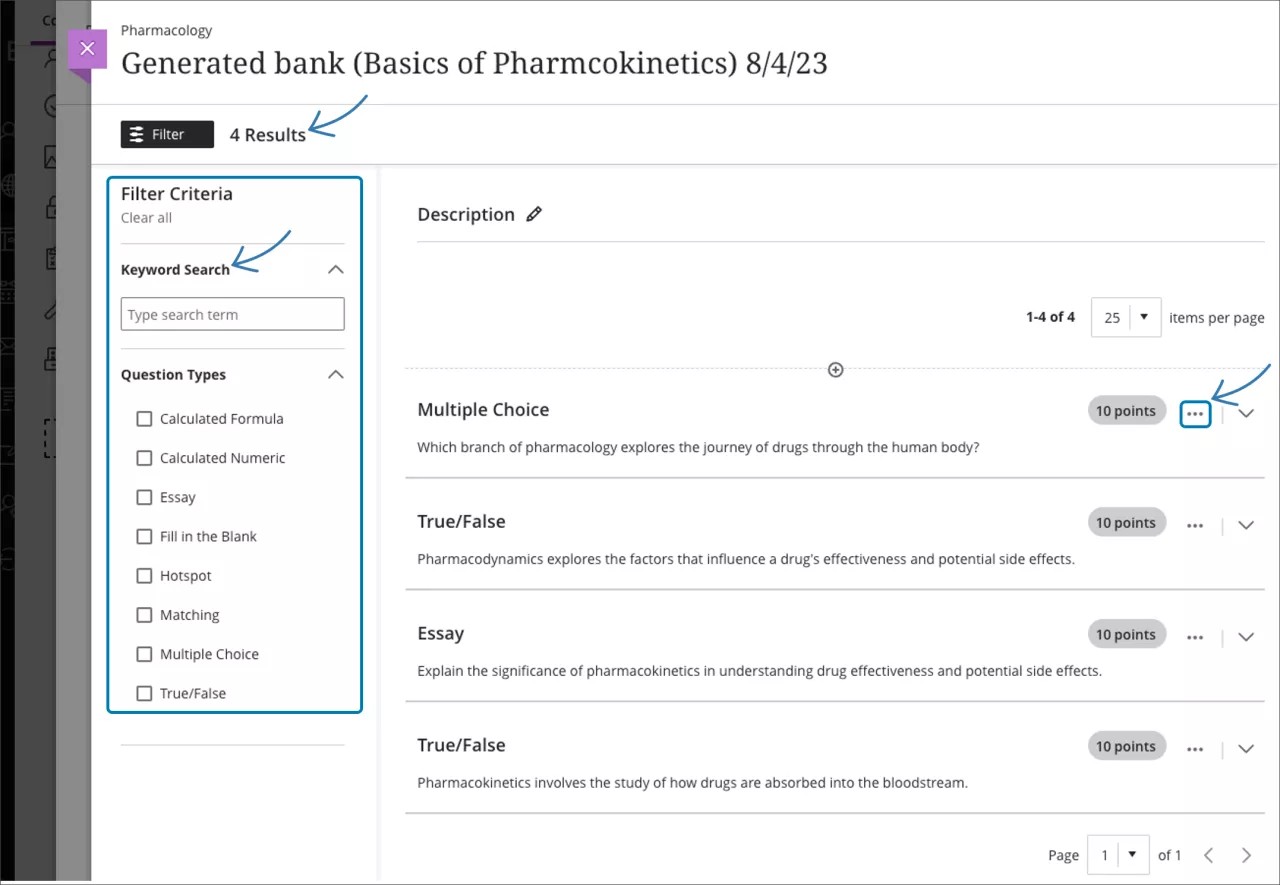This screenshot has height=885, width=1280.
Task: Click the plus icon to add a question
Action: click(835, 369)
